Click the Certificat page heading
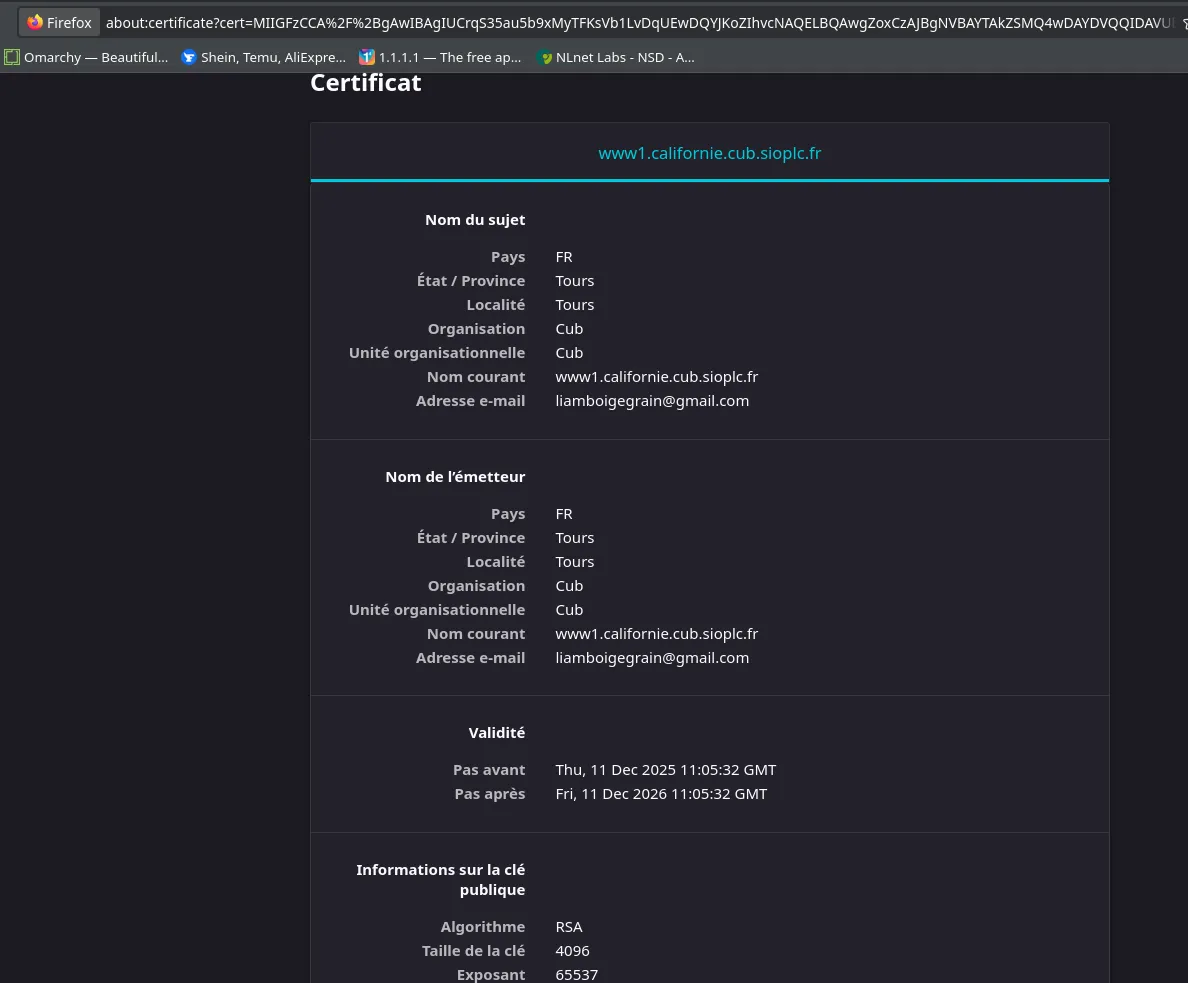The image size is (1188, 983). (366, 83)
